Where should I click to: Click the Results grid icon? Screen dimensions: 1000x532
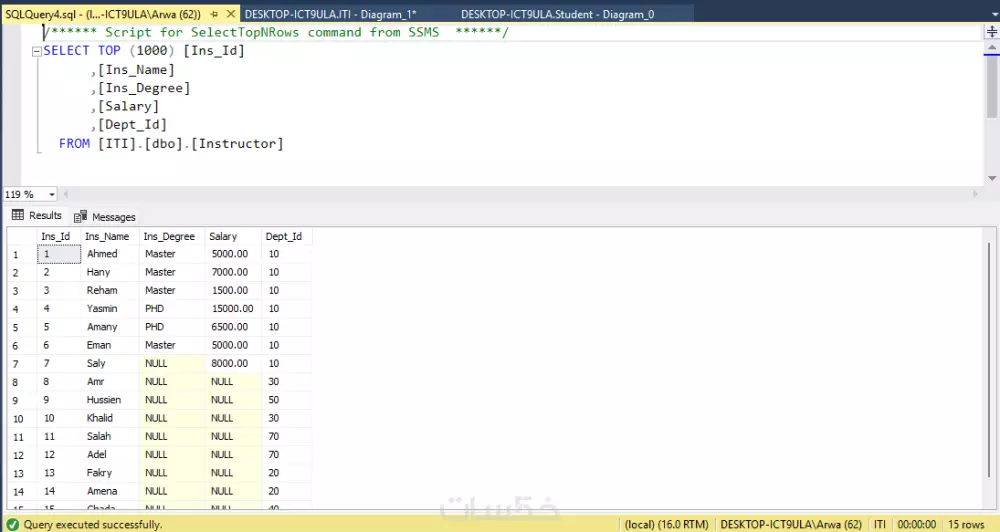18,215
